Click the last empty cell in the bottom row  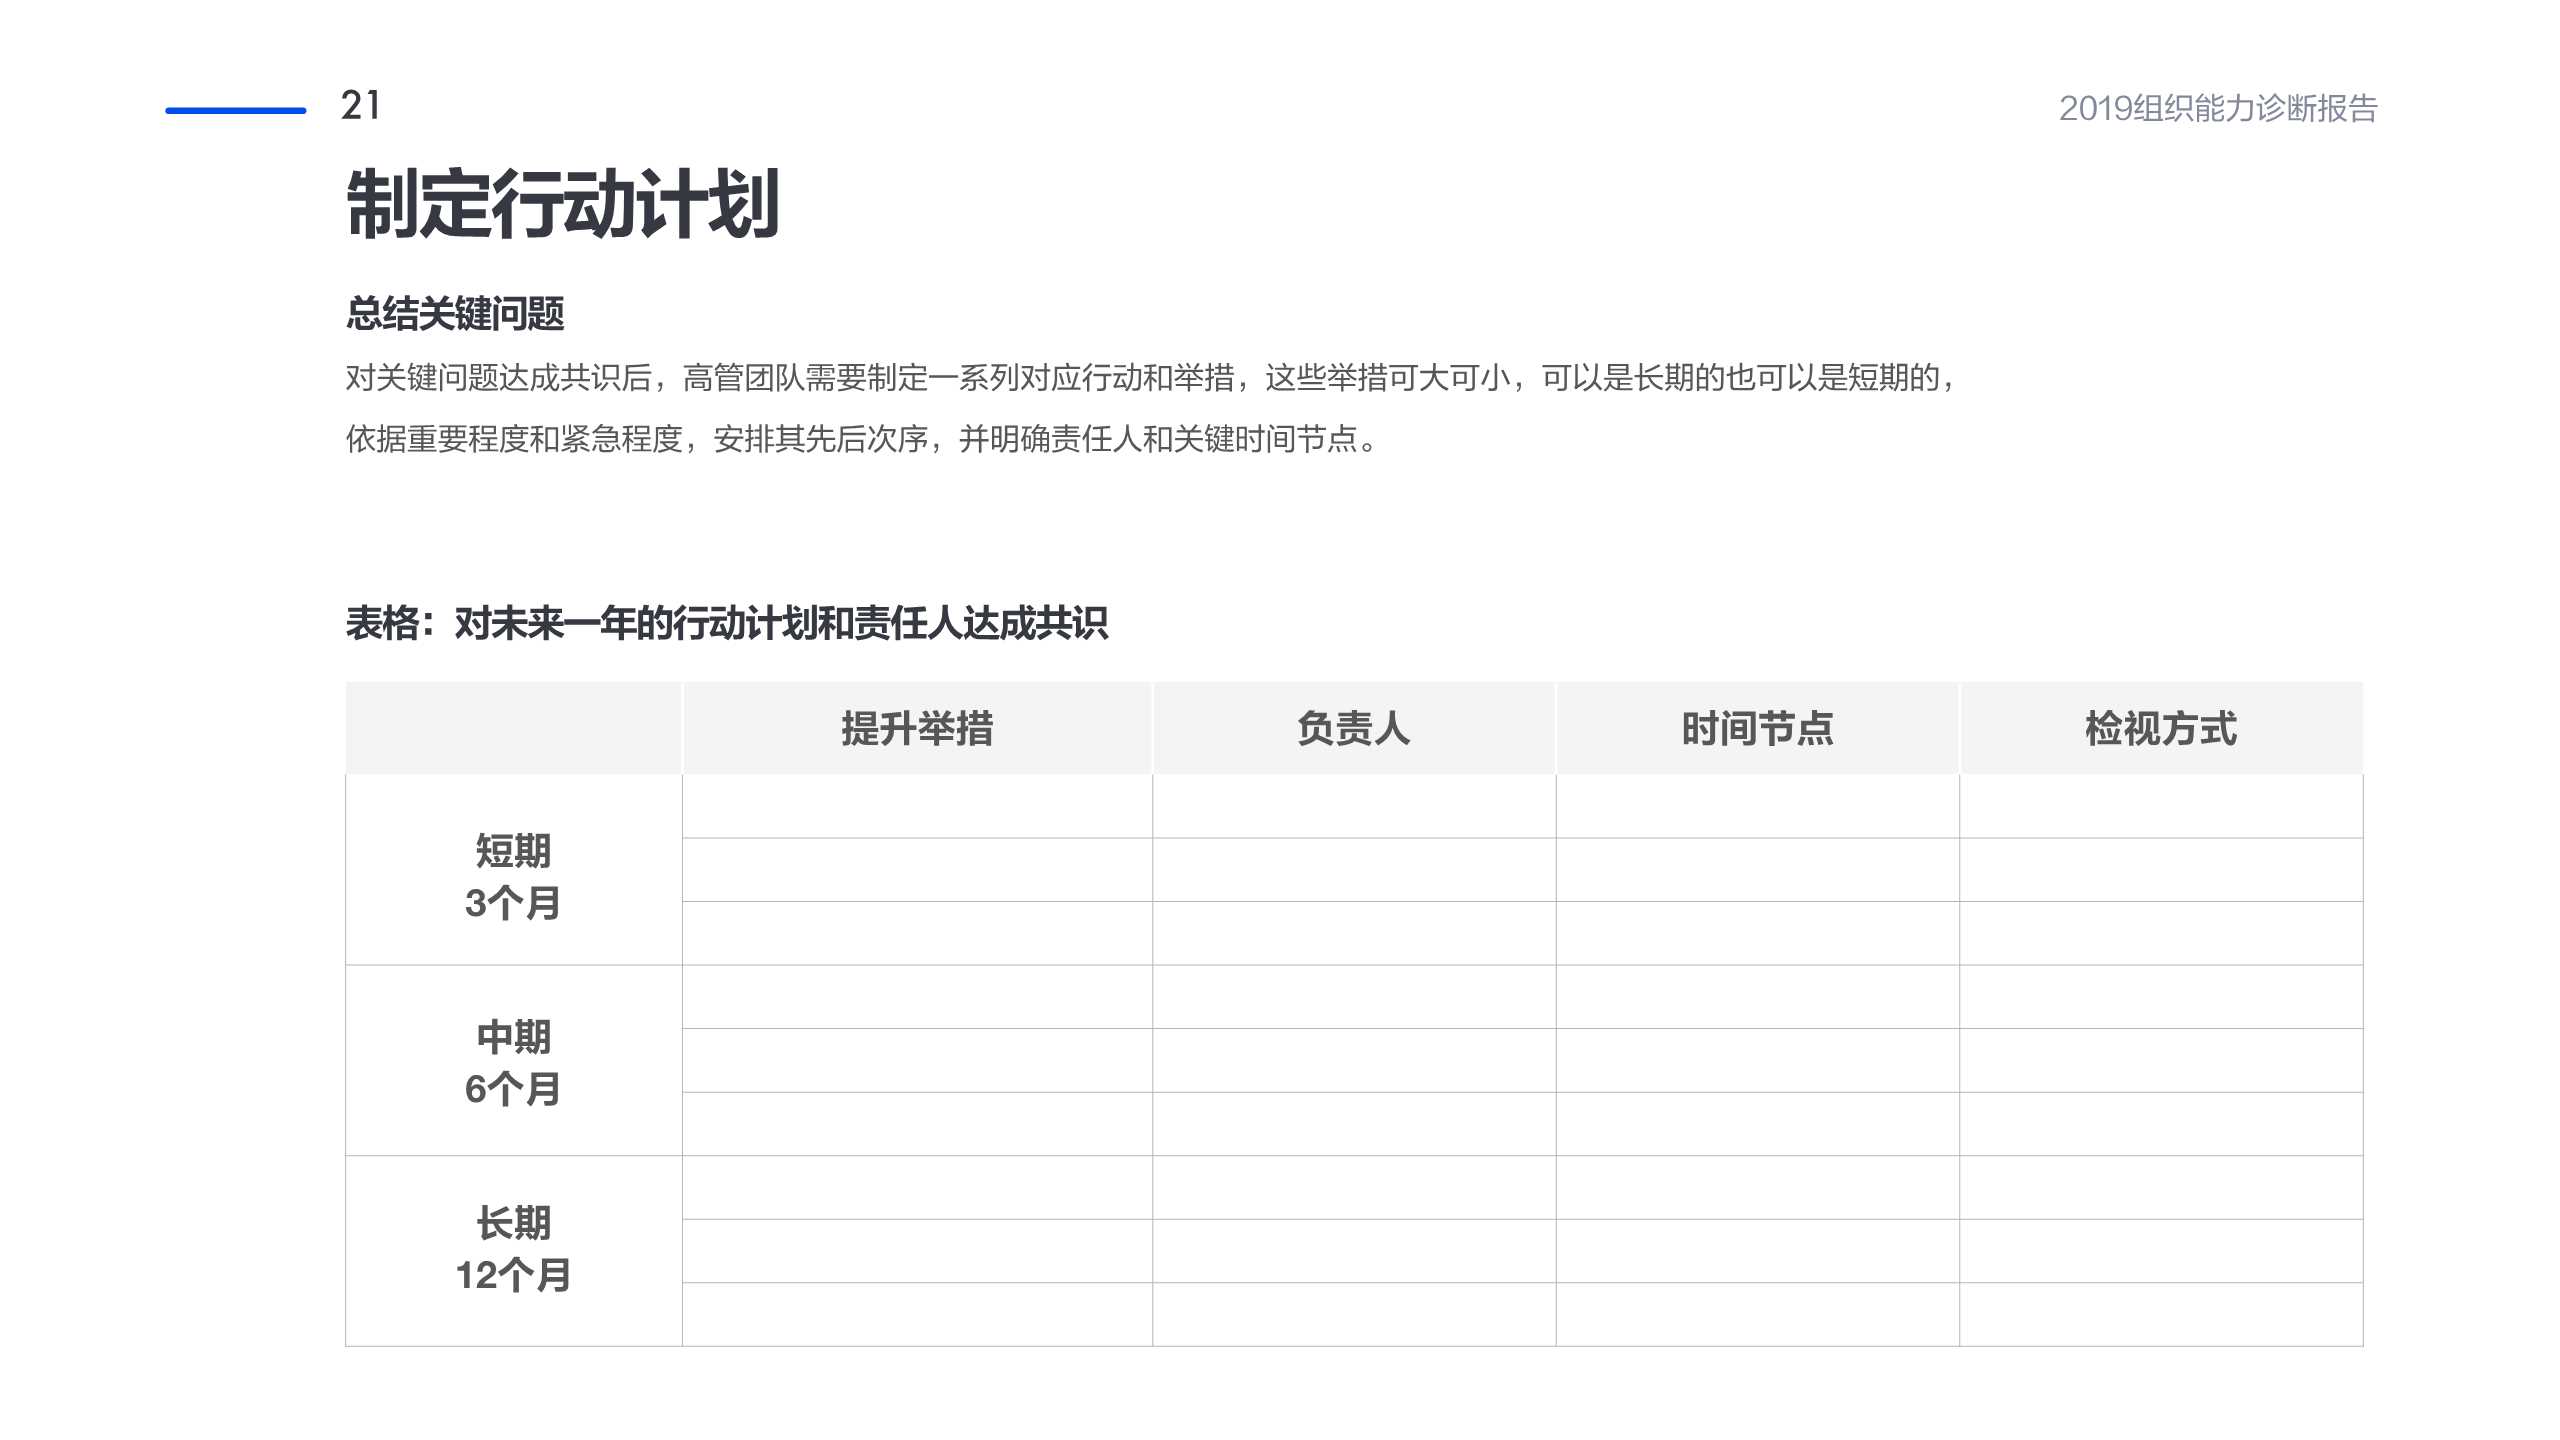pos(2166,1315)
